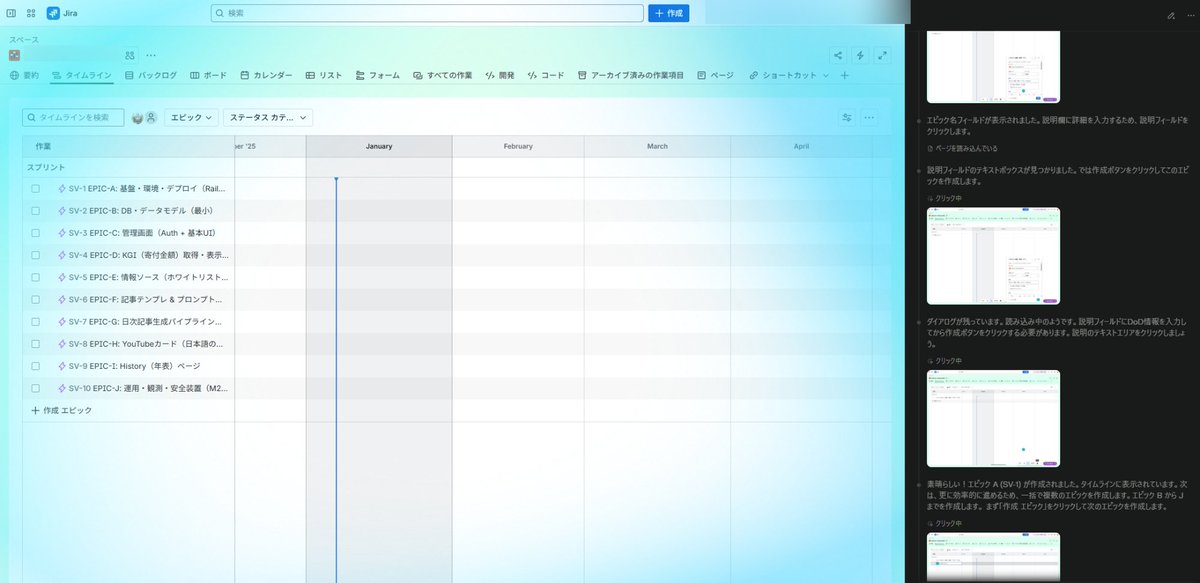Open the コード tab
Image resolution: width=1200 pixels, height=583 pixels.
pos(546,75)
